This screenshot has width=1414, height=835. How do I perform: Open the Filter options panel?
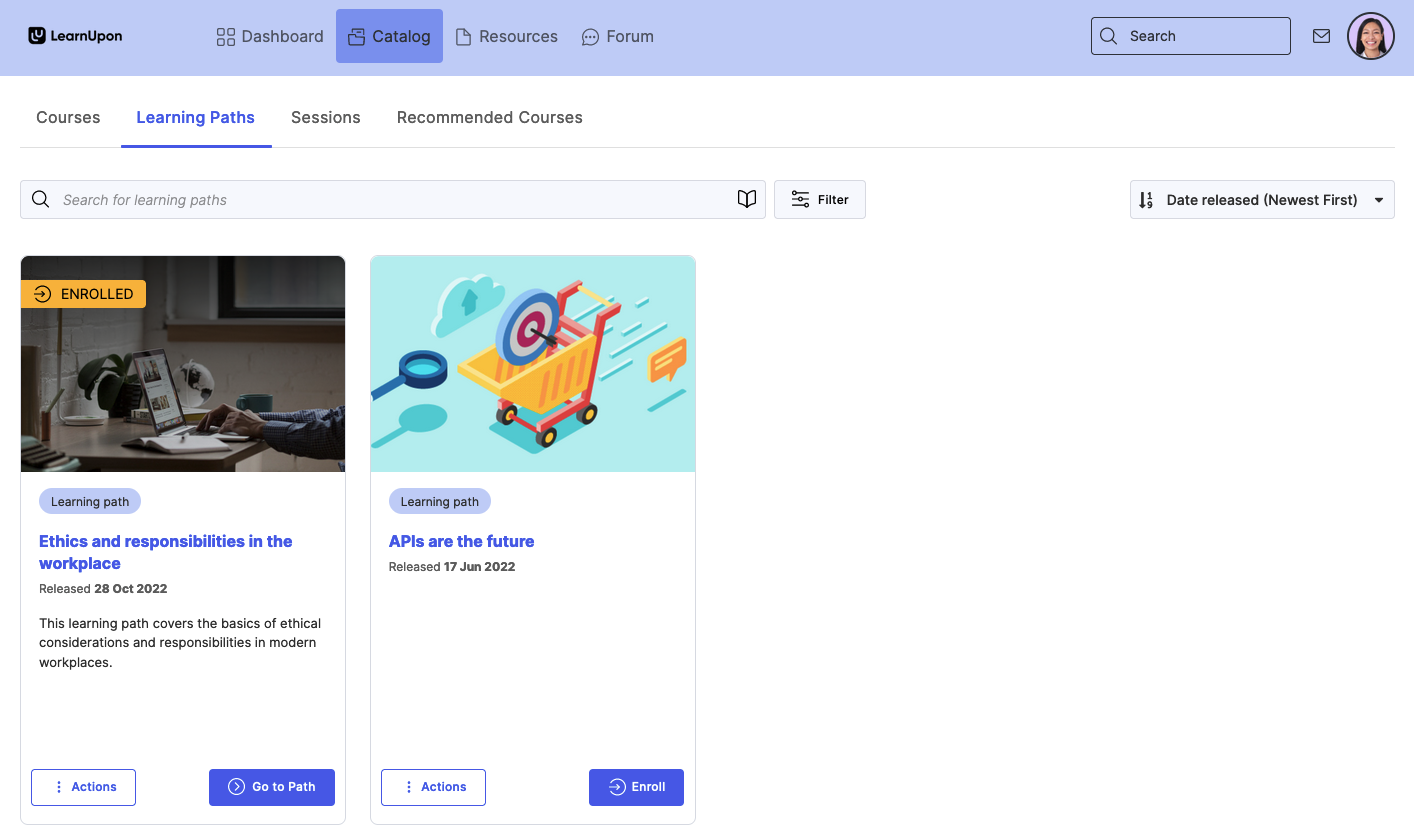pos(819,199)
